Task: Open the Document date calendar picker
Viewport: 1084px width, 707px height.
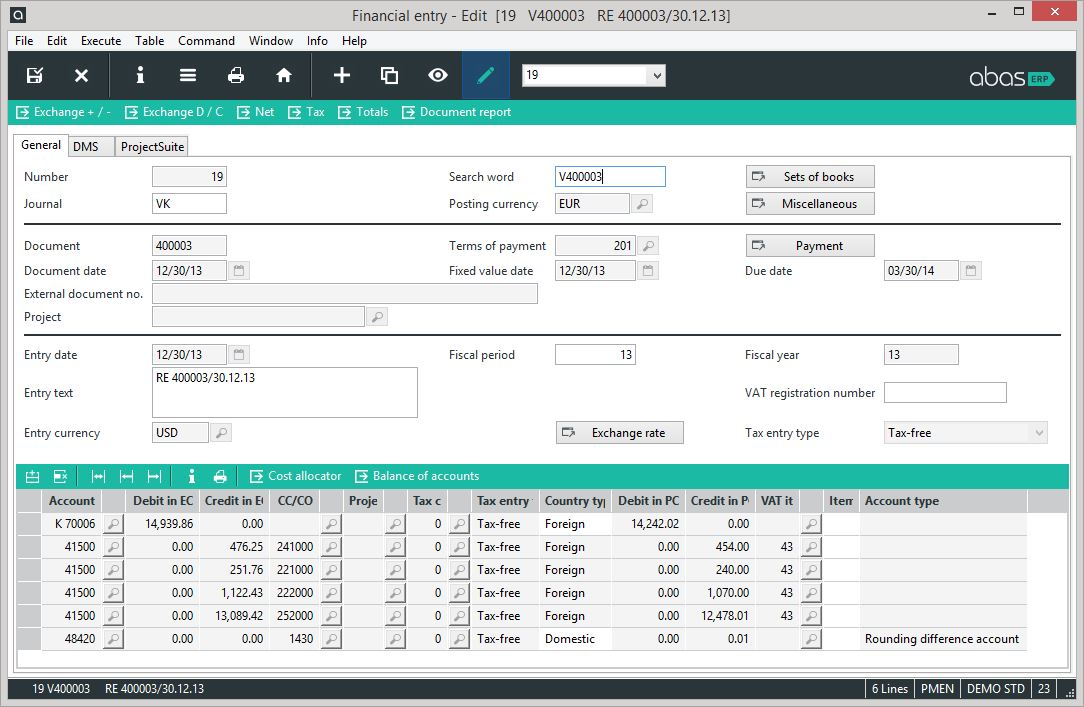Action: pos(238,270)
